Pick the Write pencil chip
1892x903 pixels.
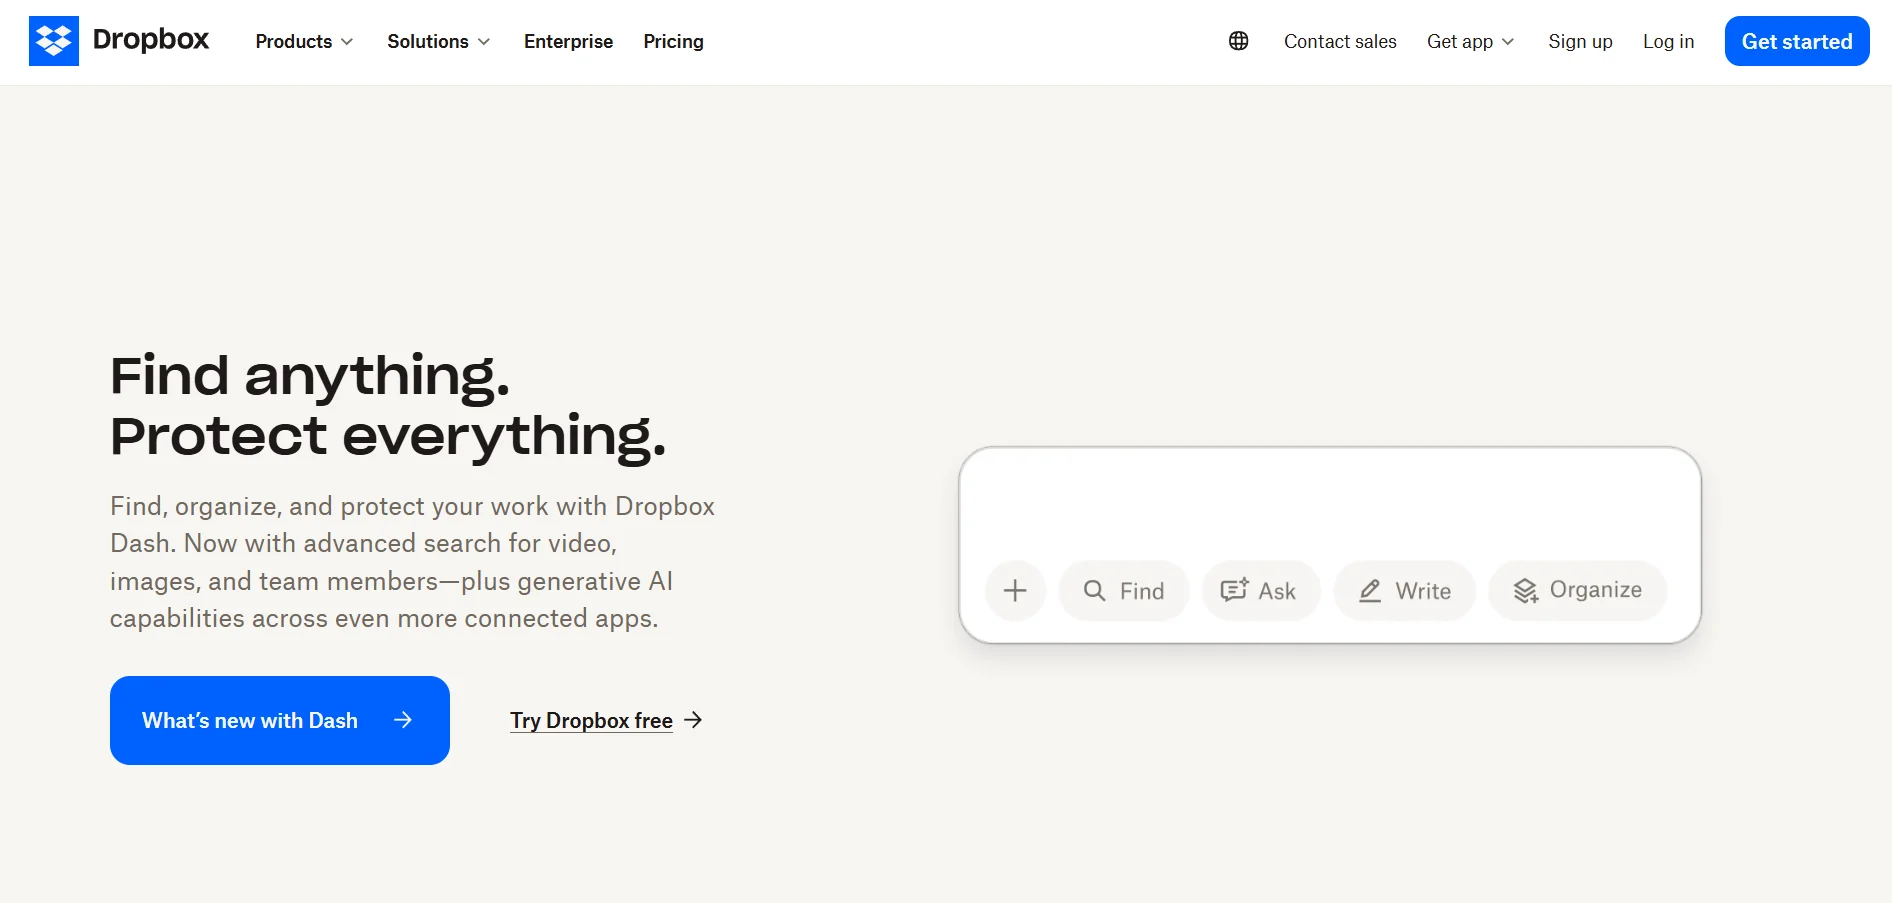tap(1404, 591)
